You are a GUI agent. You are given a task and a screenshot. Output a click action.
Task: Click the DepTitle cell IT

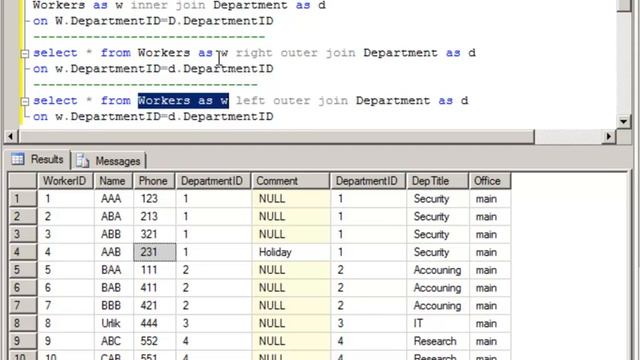(438, 323)
